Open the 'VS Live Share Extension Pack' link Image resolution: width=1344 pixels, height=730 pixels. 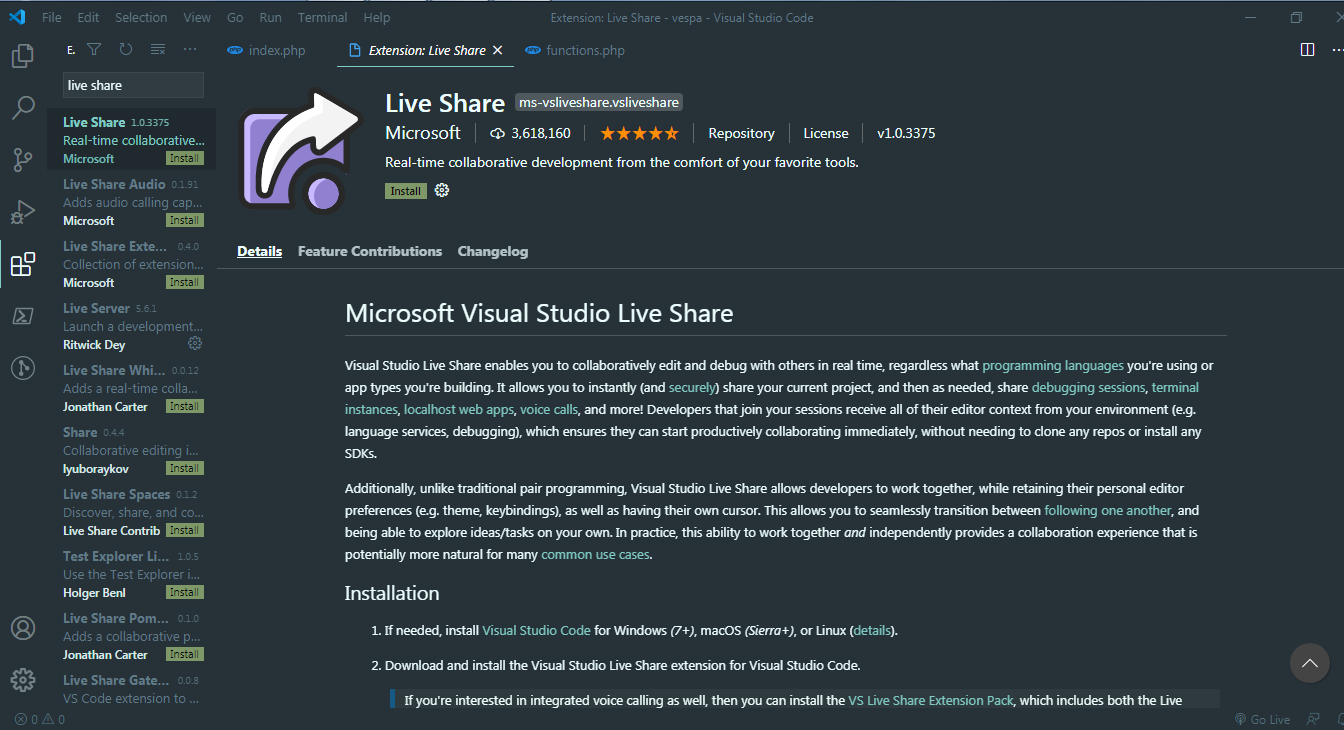point(931,700)
